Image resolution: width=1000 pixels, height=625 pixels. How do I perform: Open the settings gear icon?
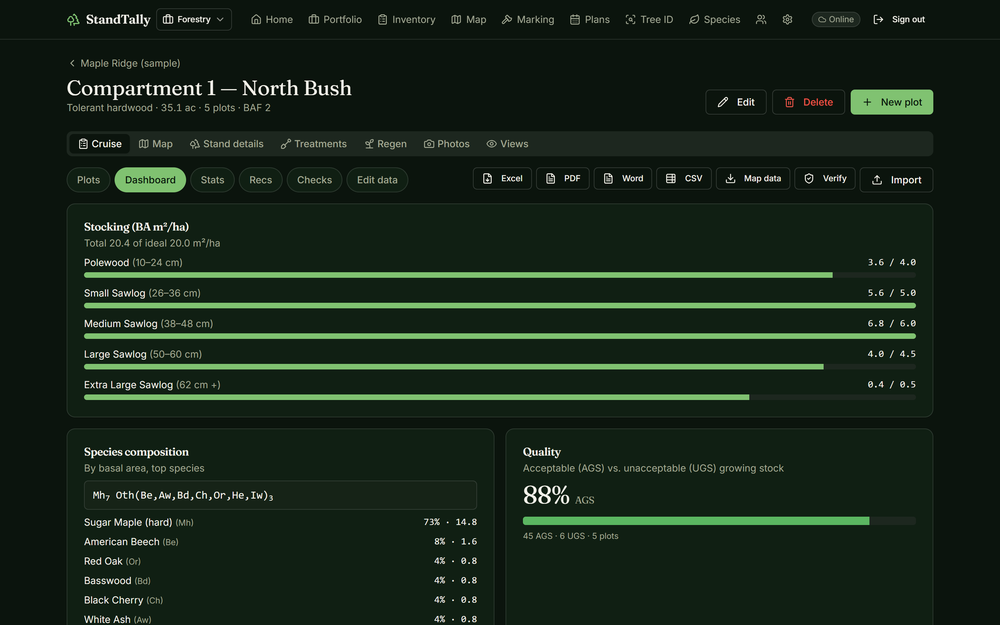pos(788,20)
